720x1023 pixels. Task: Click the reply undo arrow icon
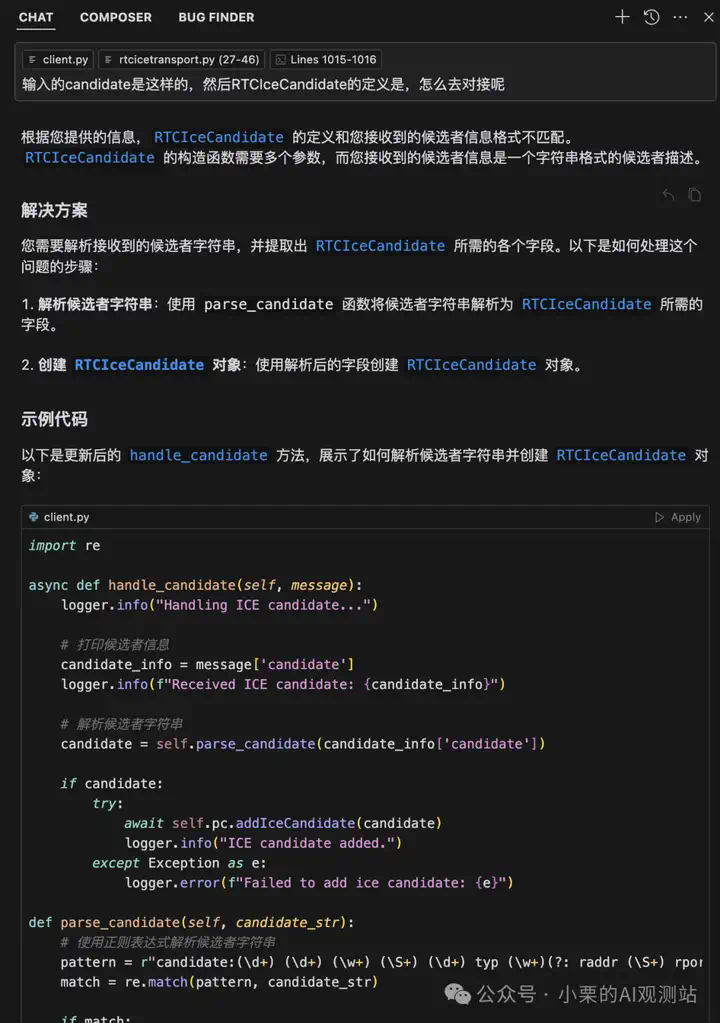pos(668,194)
